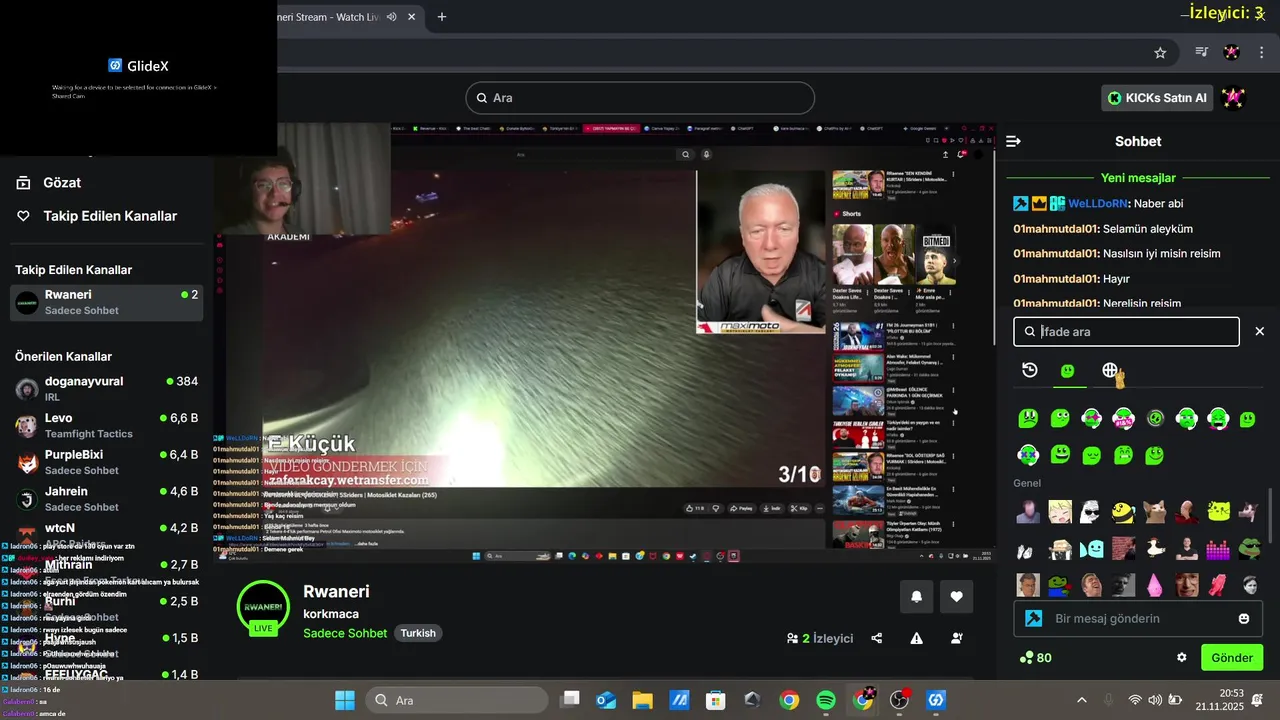Viewport: 1280px width, 720px height.
Task: Click the 'KICKs Satın Al' button
Action: click(1158, 98)
